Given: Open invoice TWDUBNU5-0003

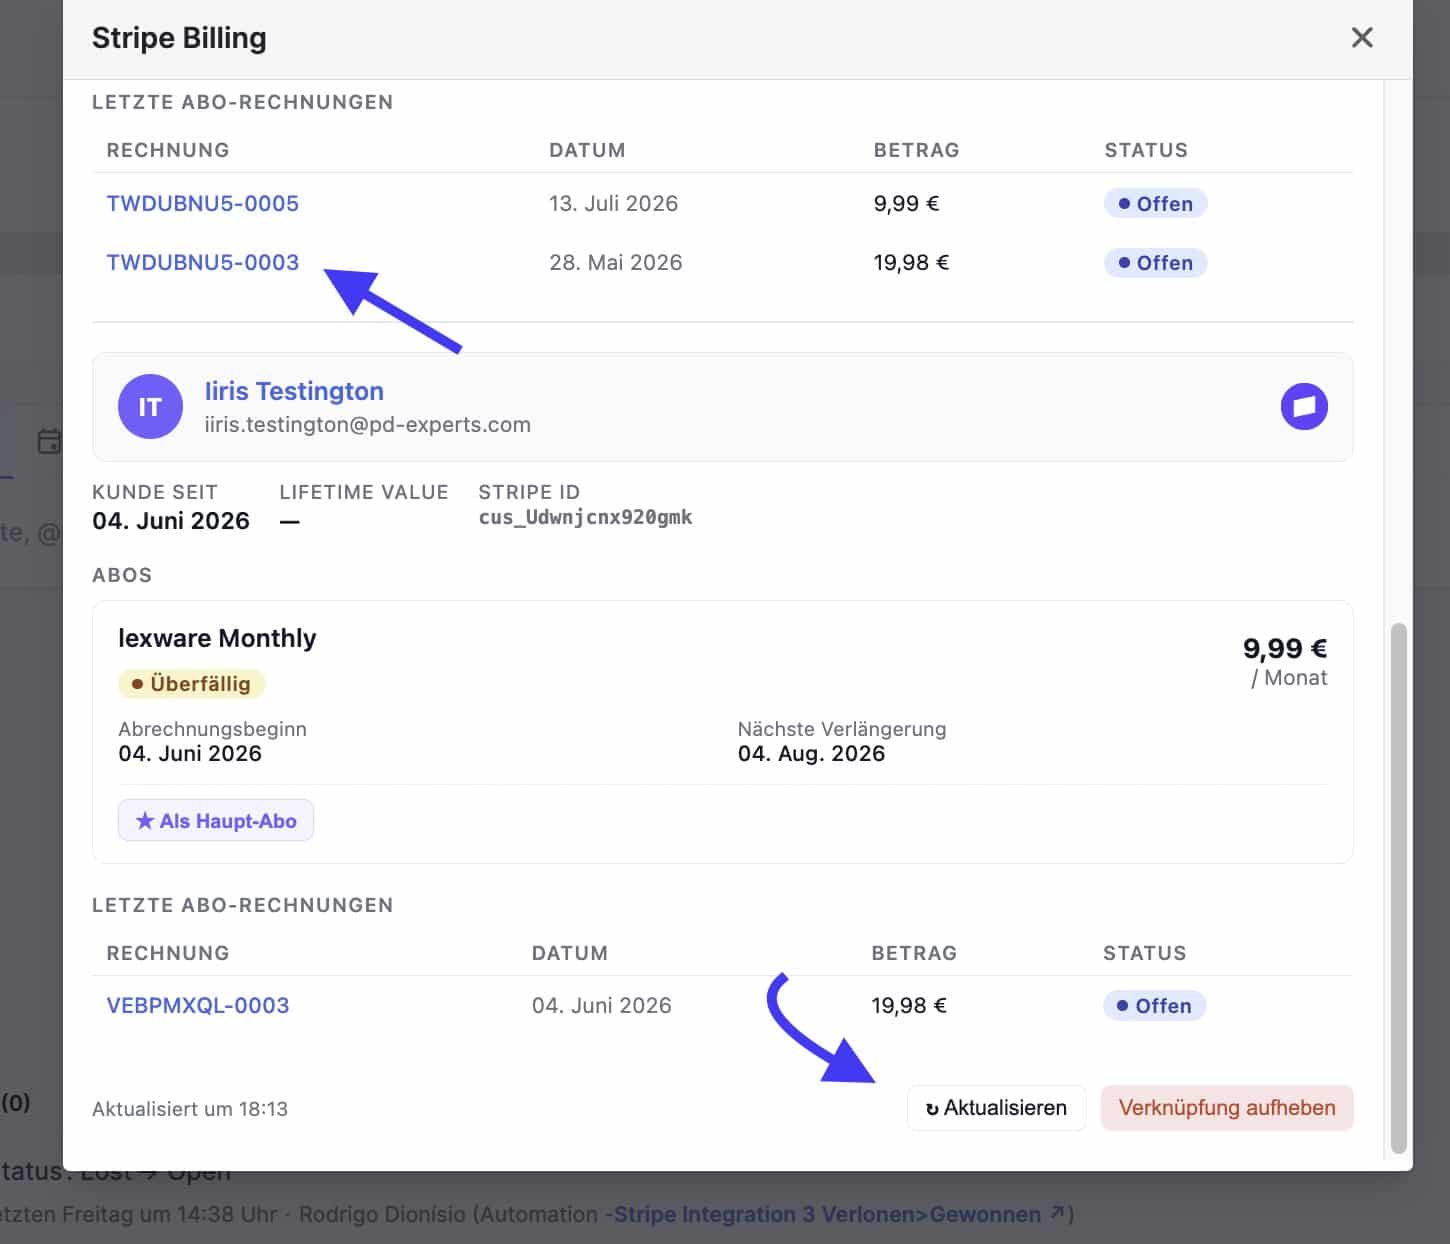Looking at the screenshot, I should click(202, 262).
